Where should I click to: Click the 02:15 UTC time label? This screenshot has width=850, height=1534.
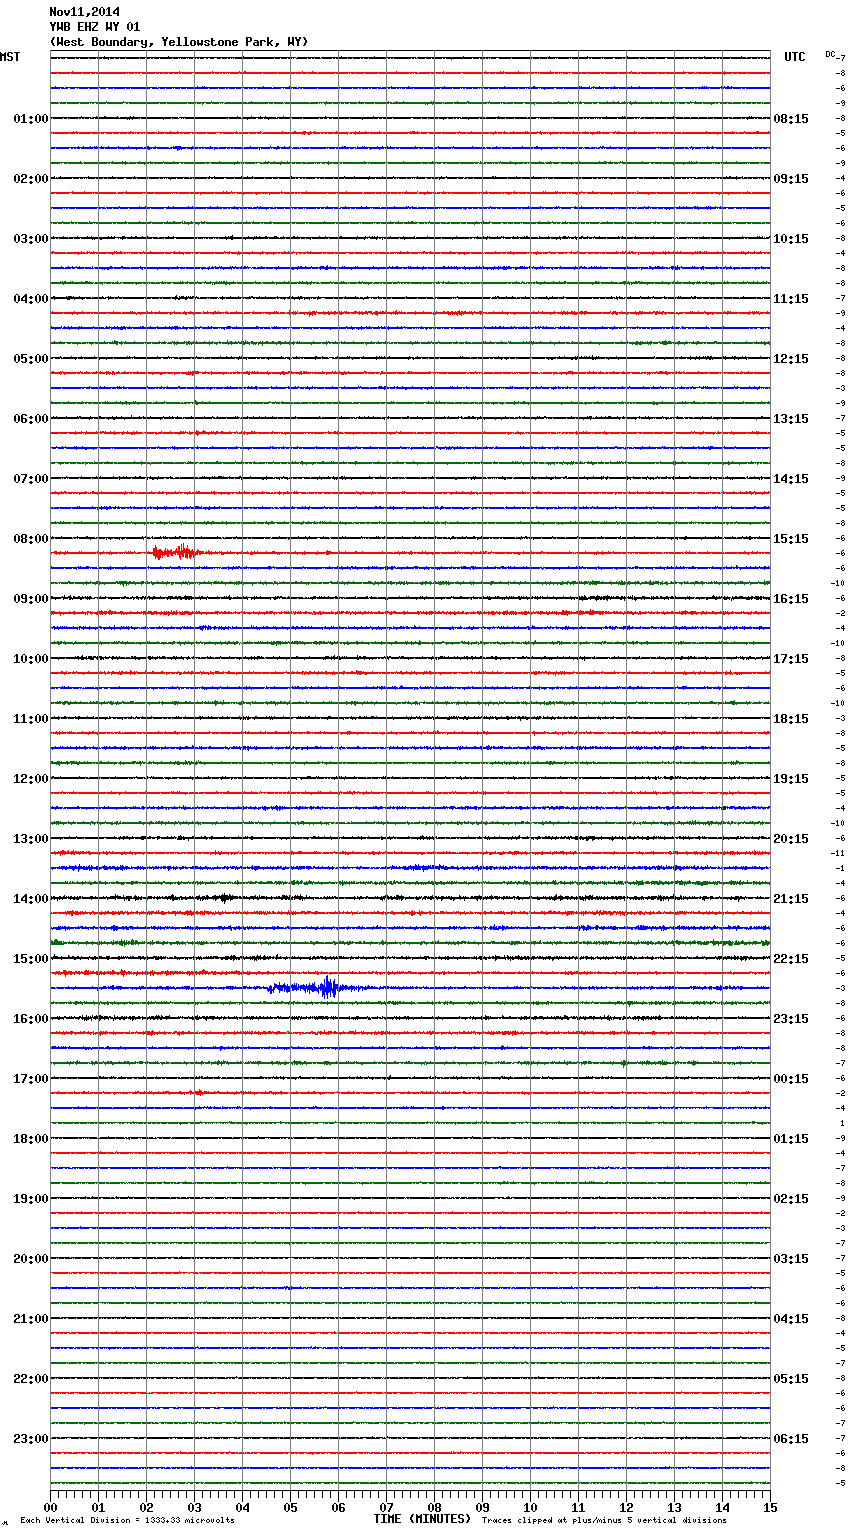(x=791, y=1199)
